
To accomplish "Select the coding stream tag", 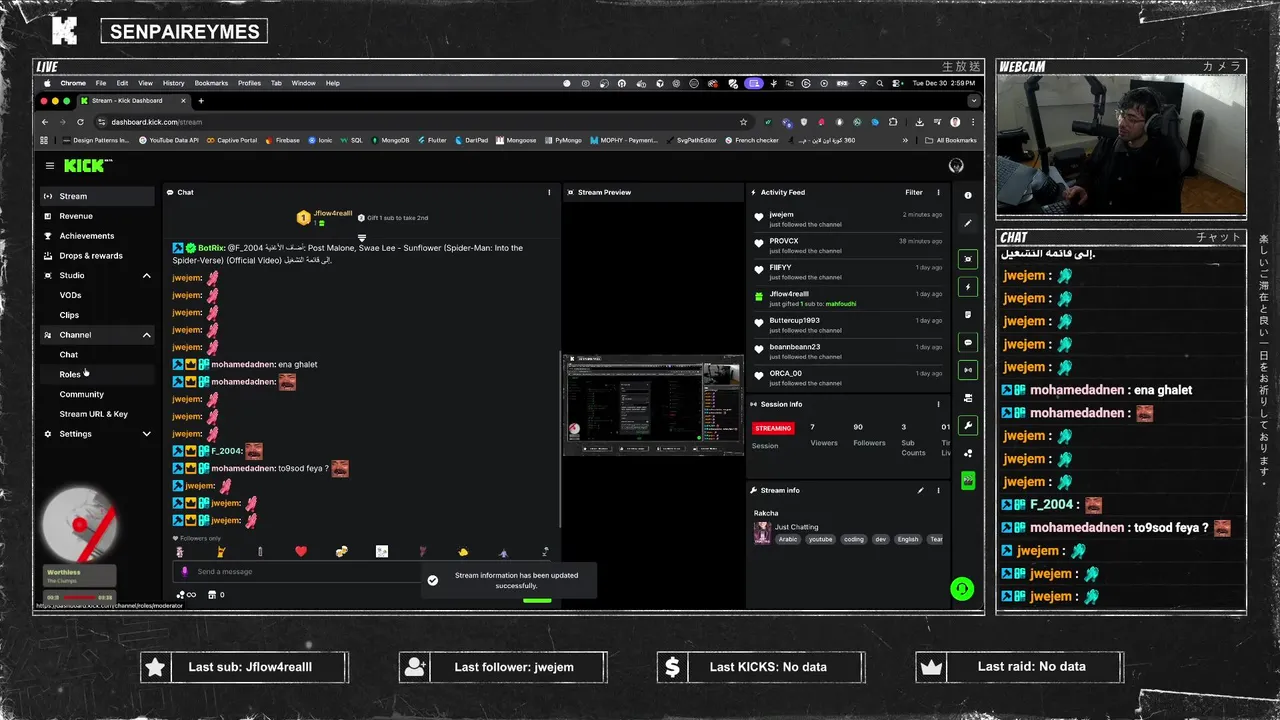I will [853, 539].
